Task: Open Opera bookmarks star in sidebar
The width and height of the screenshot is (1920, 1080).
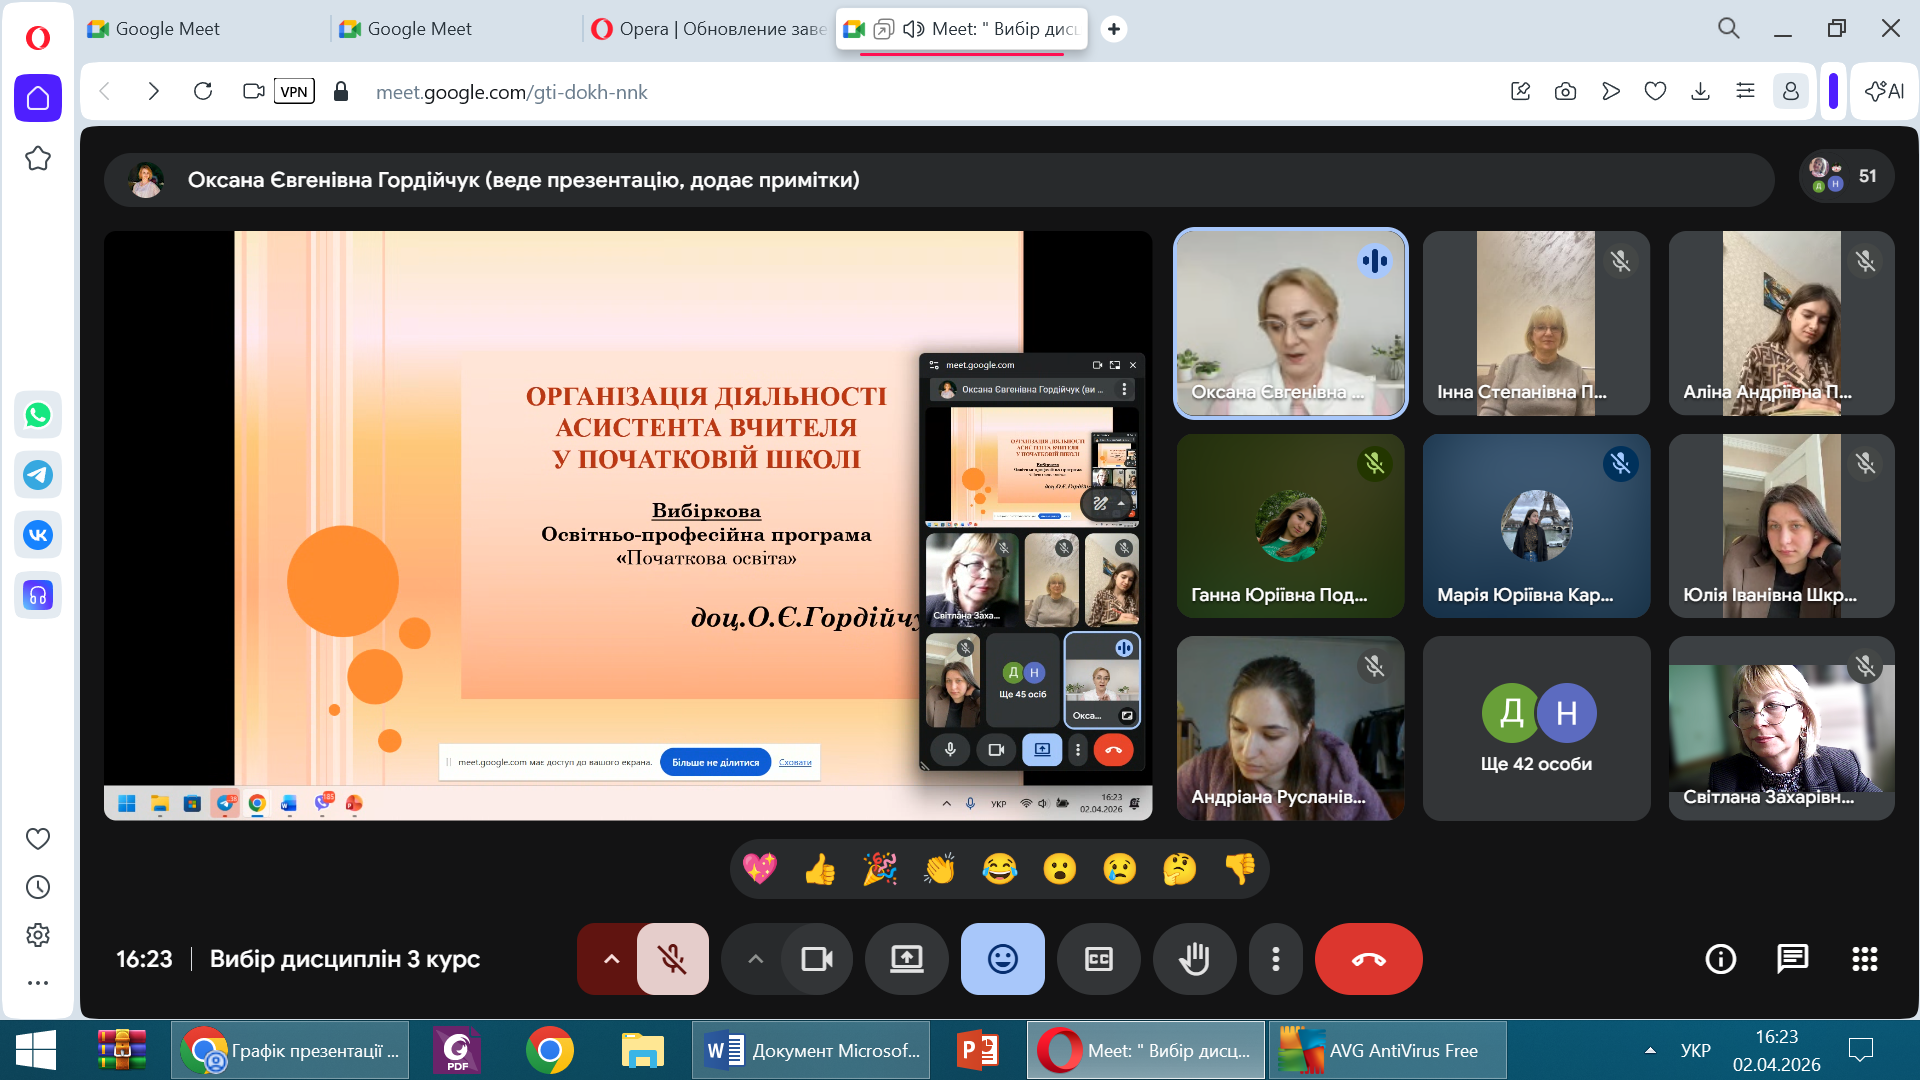Action: point(38,158)
